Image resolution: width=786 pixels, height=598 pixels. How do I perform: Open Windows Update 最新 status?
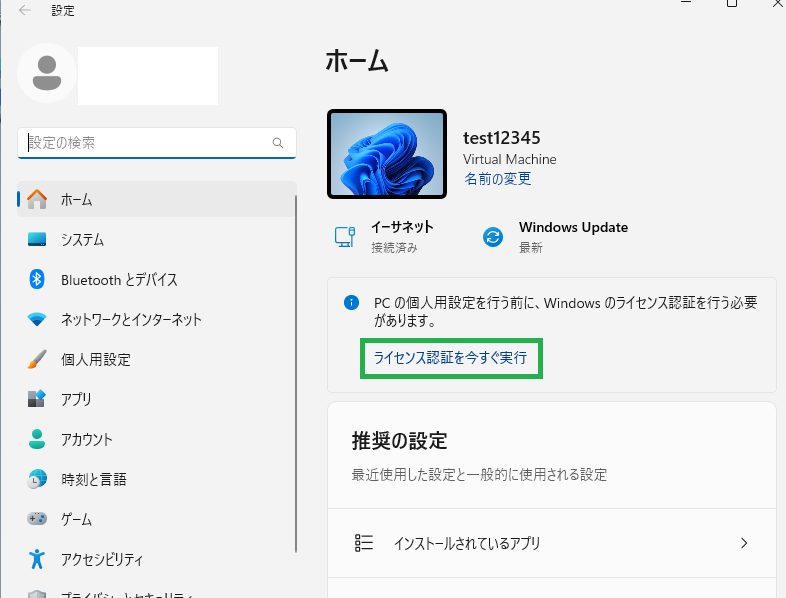coord(555,237)
